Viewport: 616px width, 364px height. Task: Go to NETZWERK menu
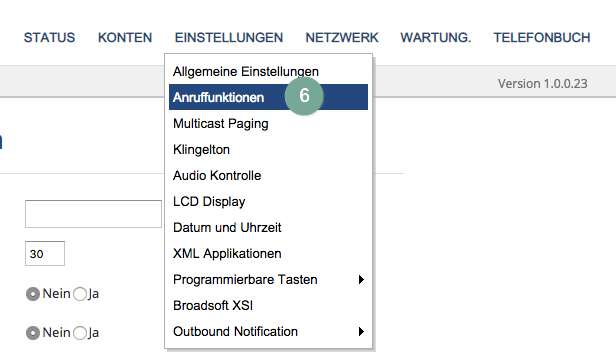point(342,38)
